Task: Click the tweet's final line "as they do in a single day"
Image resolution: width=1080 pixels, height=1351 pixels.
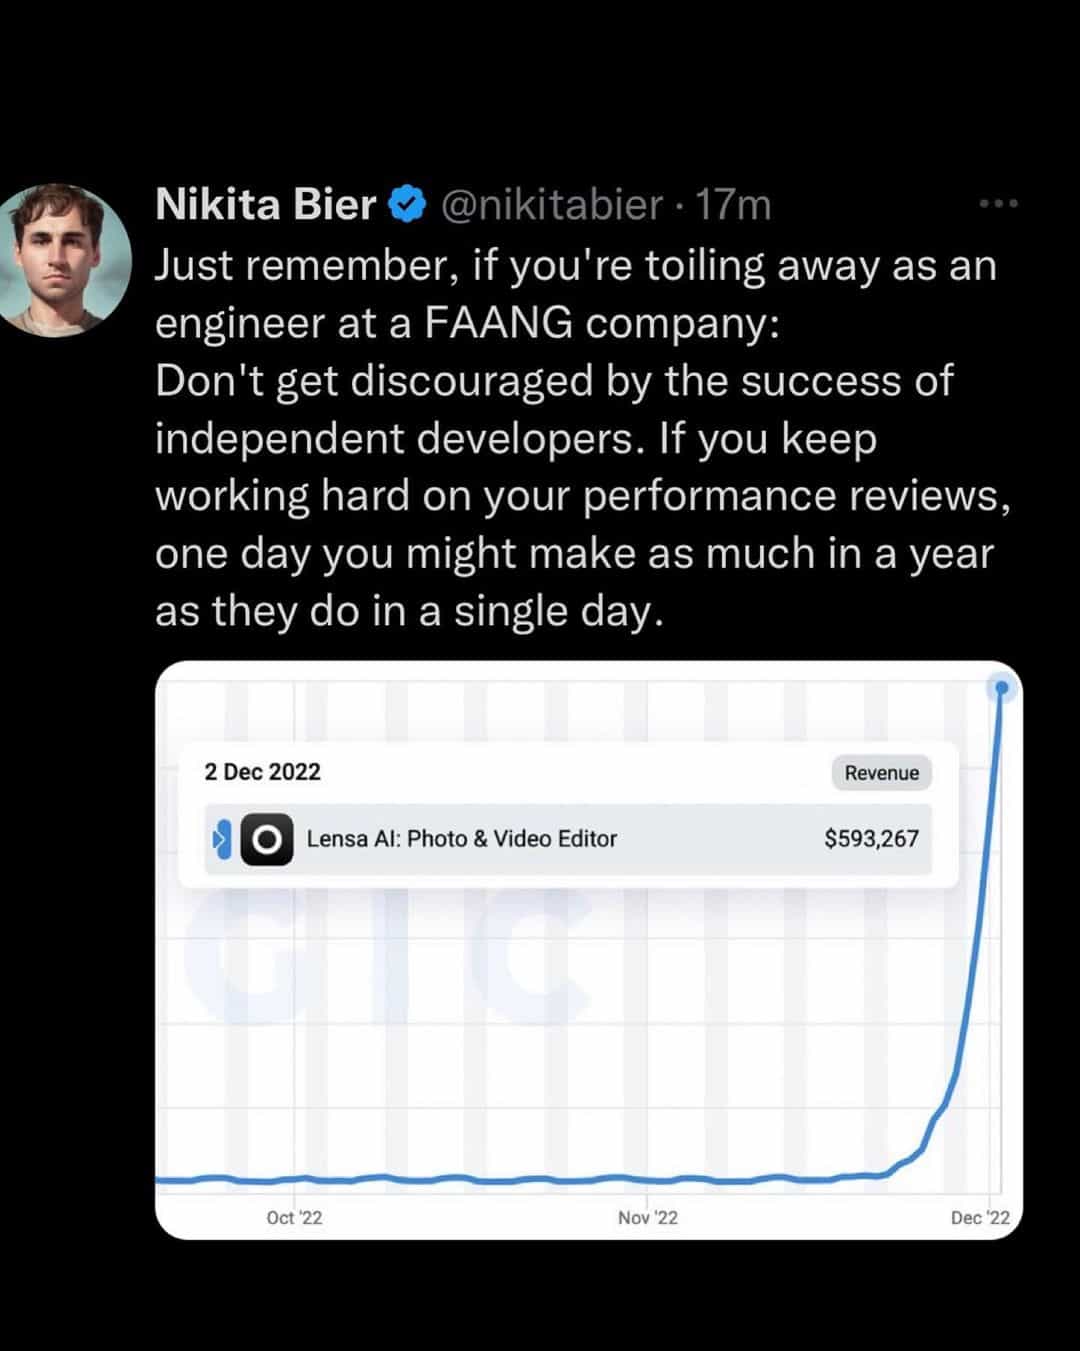Action: click(x=408, y=611)
